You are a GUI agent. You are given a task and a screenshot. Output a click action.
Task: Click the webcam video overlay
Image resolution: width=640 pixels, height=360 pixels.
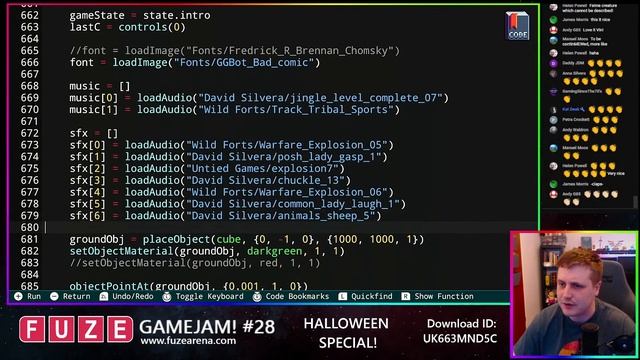click(575, 295)
